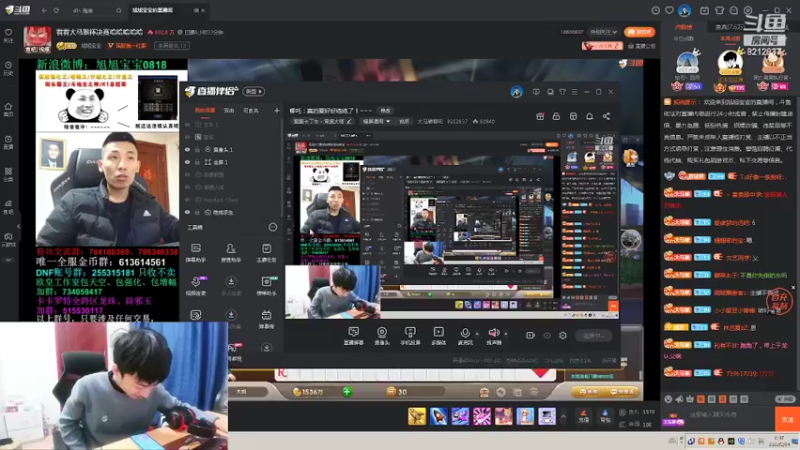Open the 充值 recharge icon
The image size is (800, 450).
[583, 416]
